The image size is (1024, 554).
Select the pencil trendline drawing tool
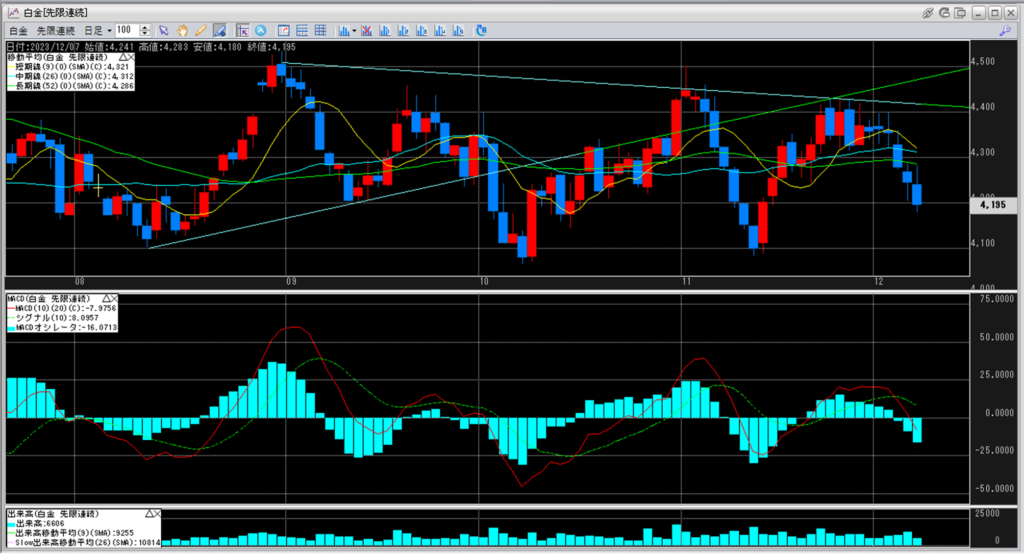[x=201, y=31]
